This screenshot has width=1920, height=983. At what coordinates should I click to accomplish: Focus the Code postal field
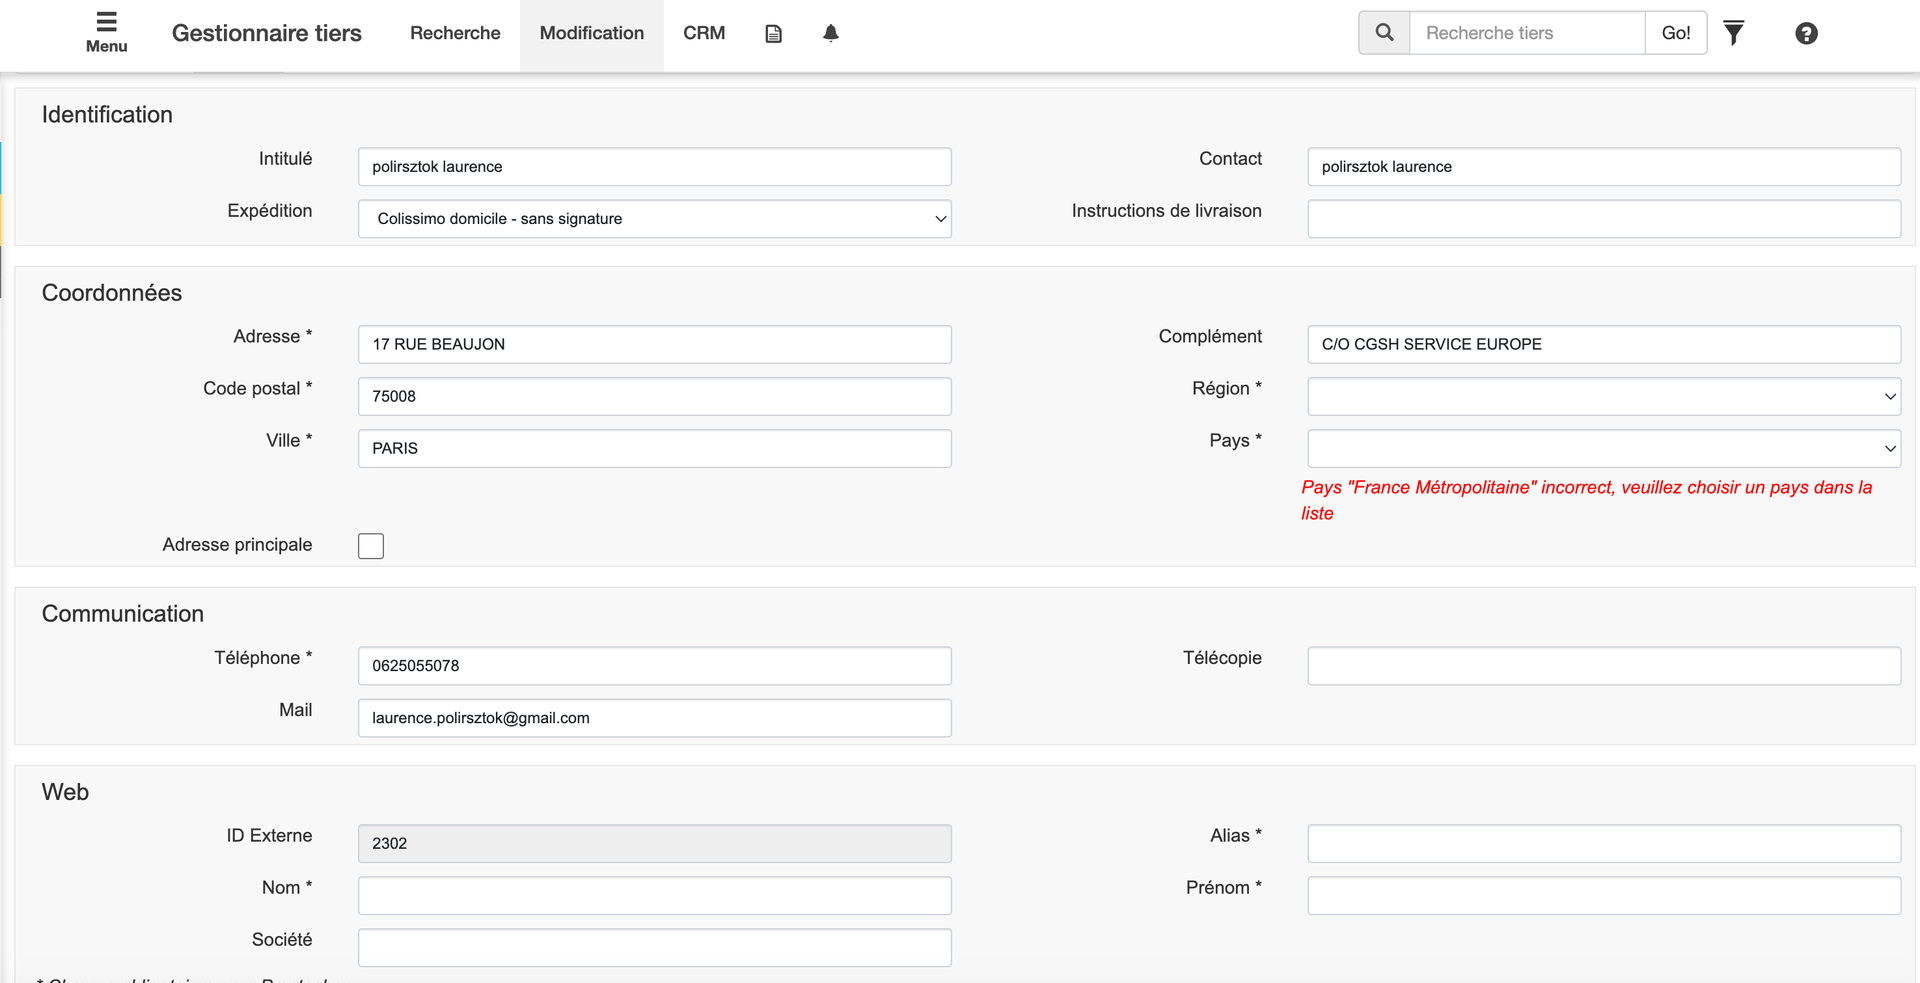coord(654,397)
